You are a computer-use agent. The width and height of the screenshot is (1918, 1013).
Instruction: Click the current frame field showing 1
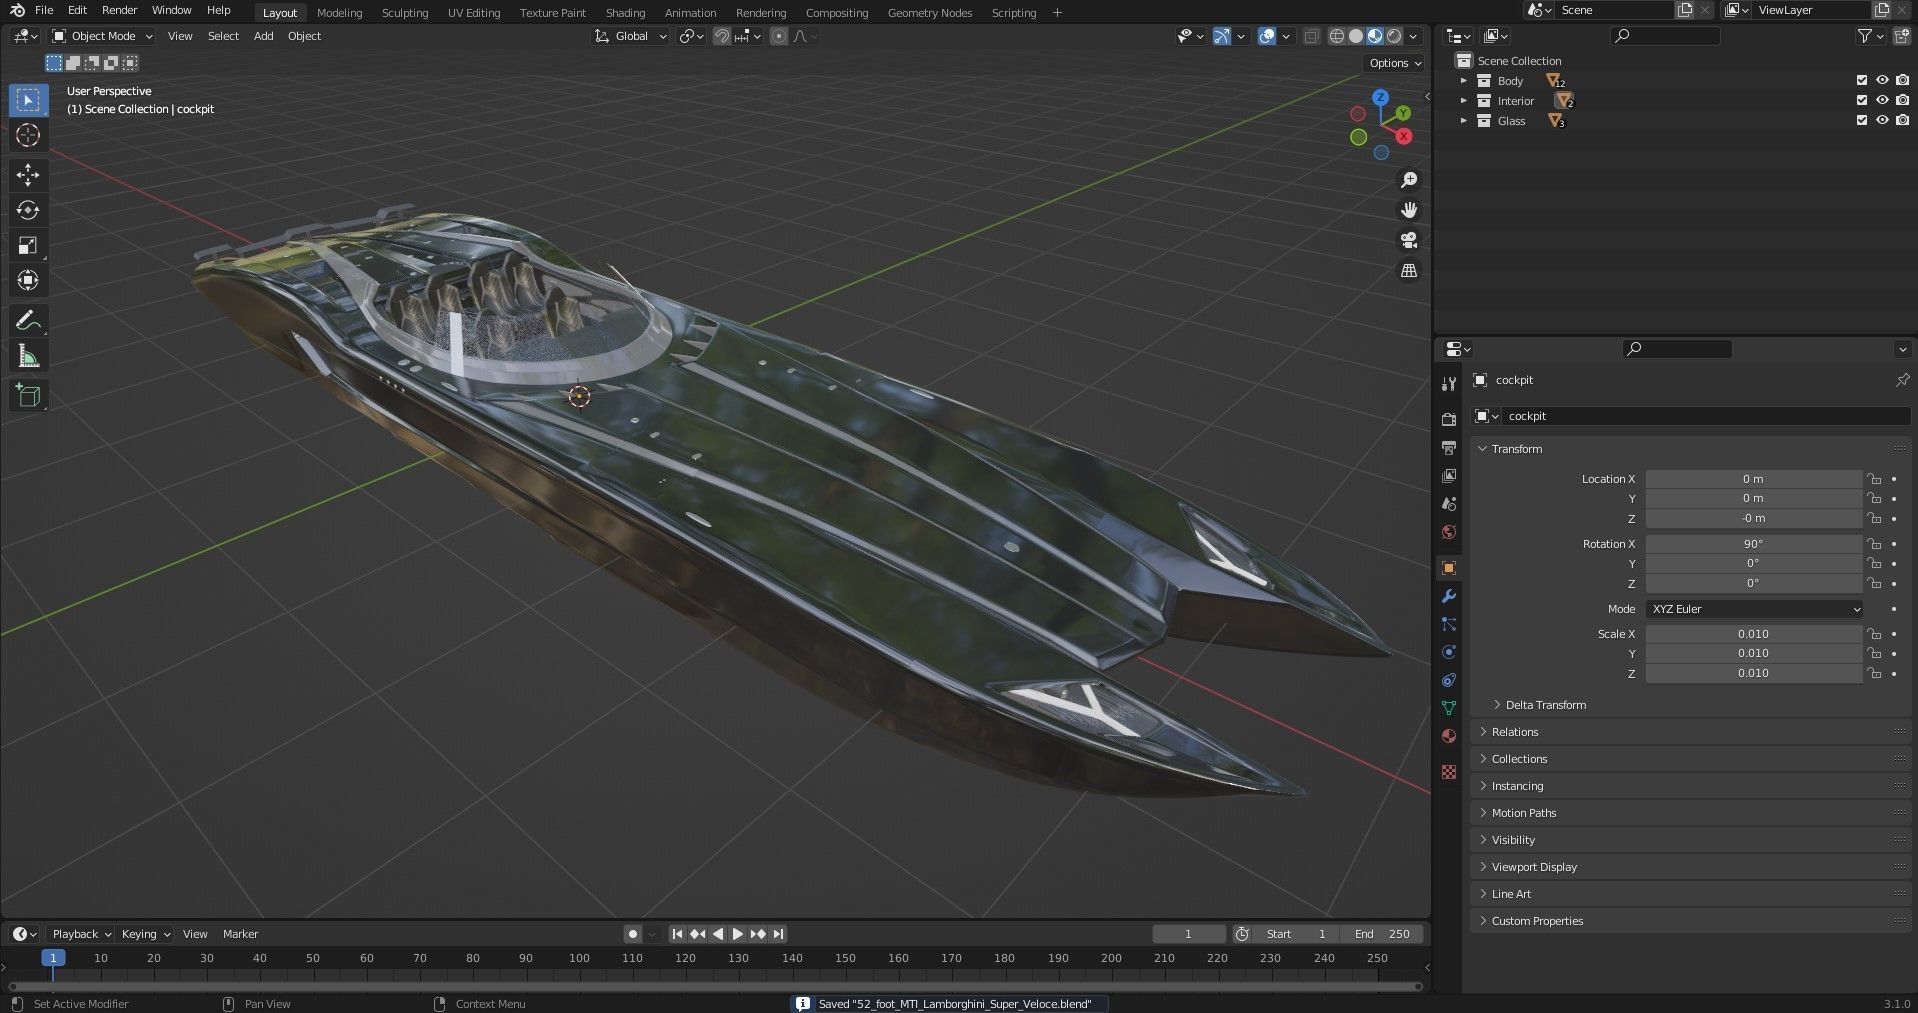(x=1188, y=934)
